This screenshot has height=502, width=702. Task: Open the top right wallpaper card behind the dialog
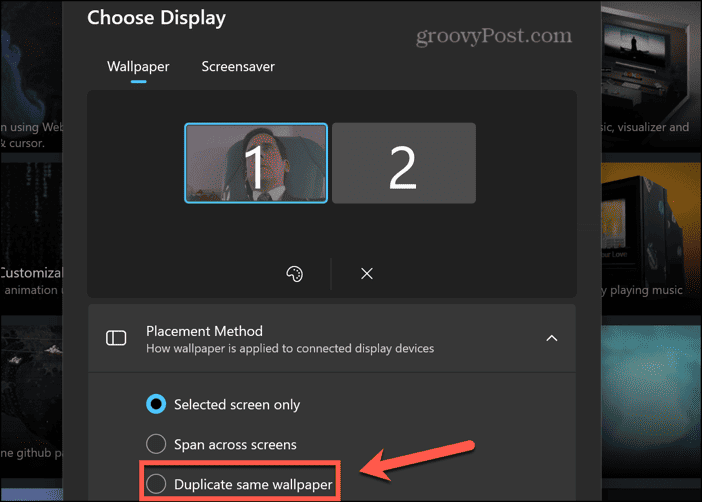click(651, 75)
